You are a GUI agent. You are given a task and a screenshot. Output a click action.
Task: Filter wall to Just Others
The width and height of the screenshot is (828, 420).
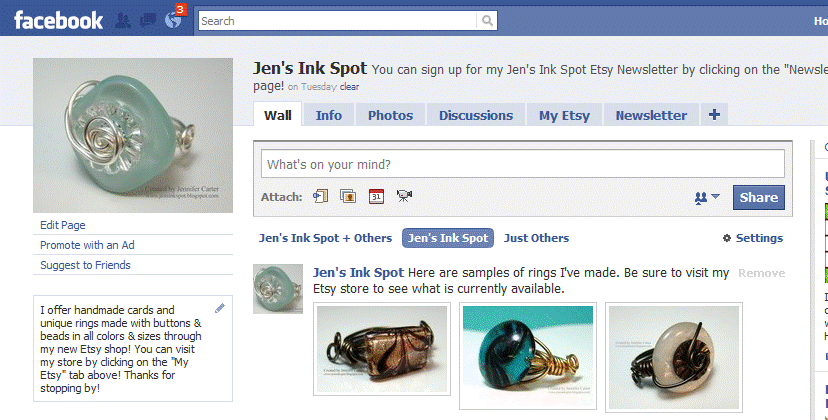pos(536,238)
